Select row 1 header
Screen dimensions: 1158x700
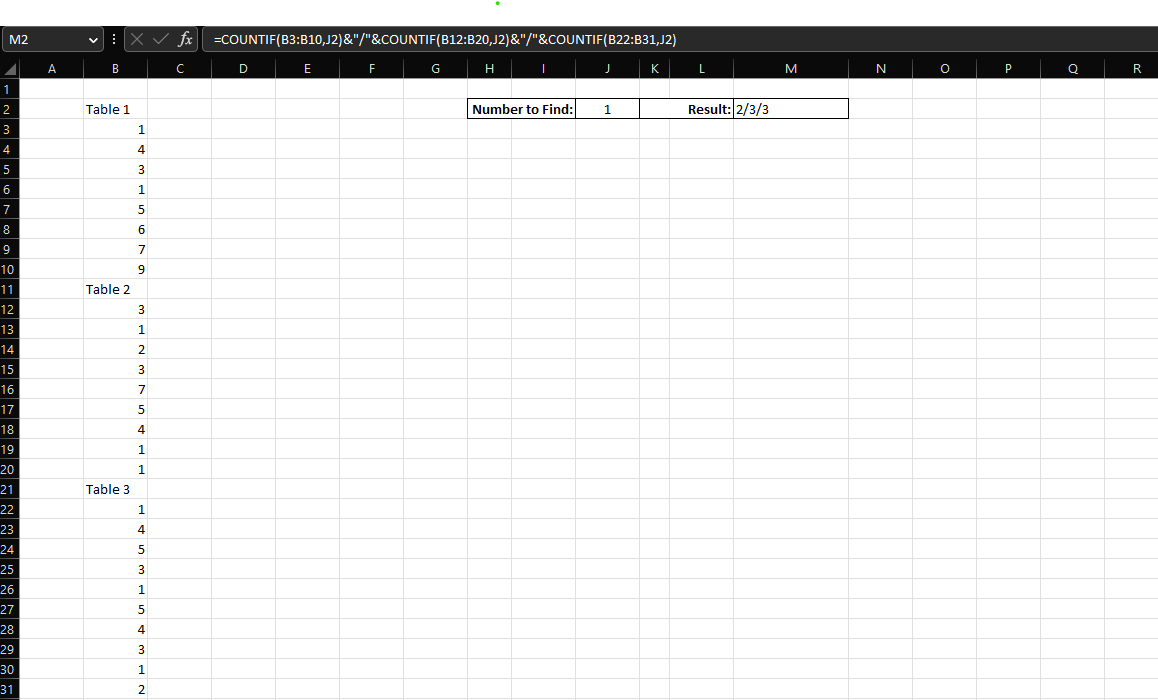click(9, 89)
